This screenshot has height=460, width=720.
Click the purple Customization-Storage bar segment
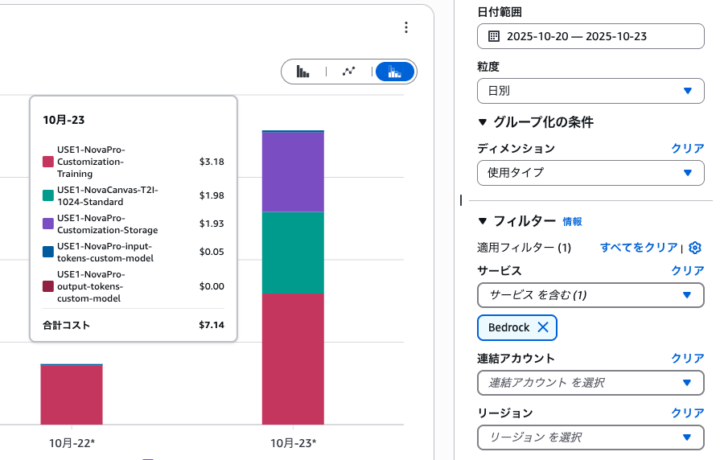293,171
